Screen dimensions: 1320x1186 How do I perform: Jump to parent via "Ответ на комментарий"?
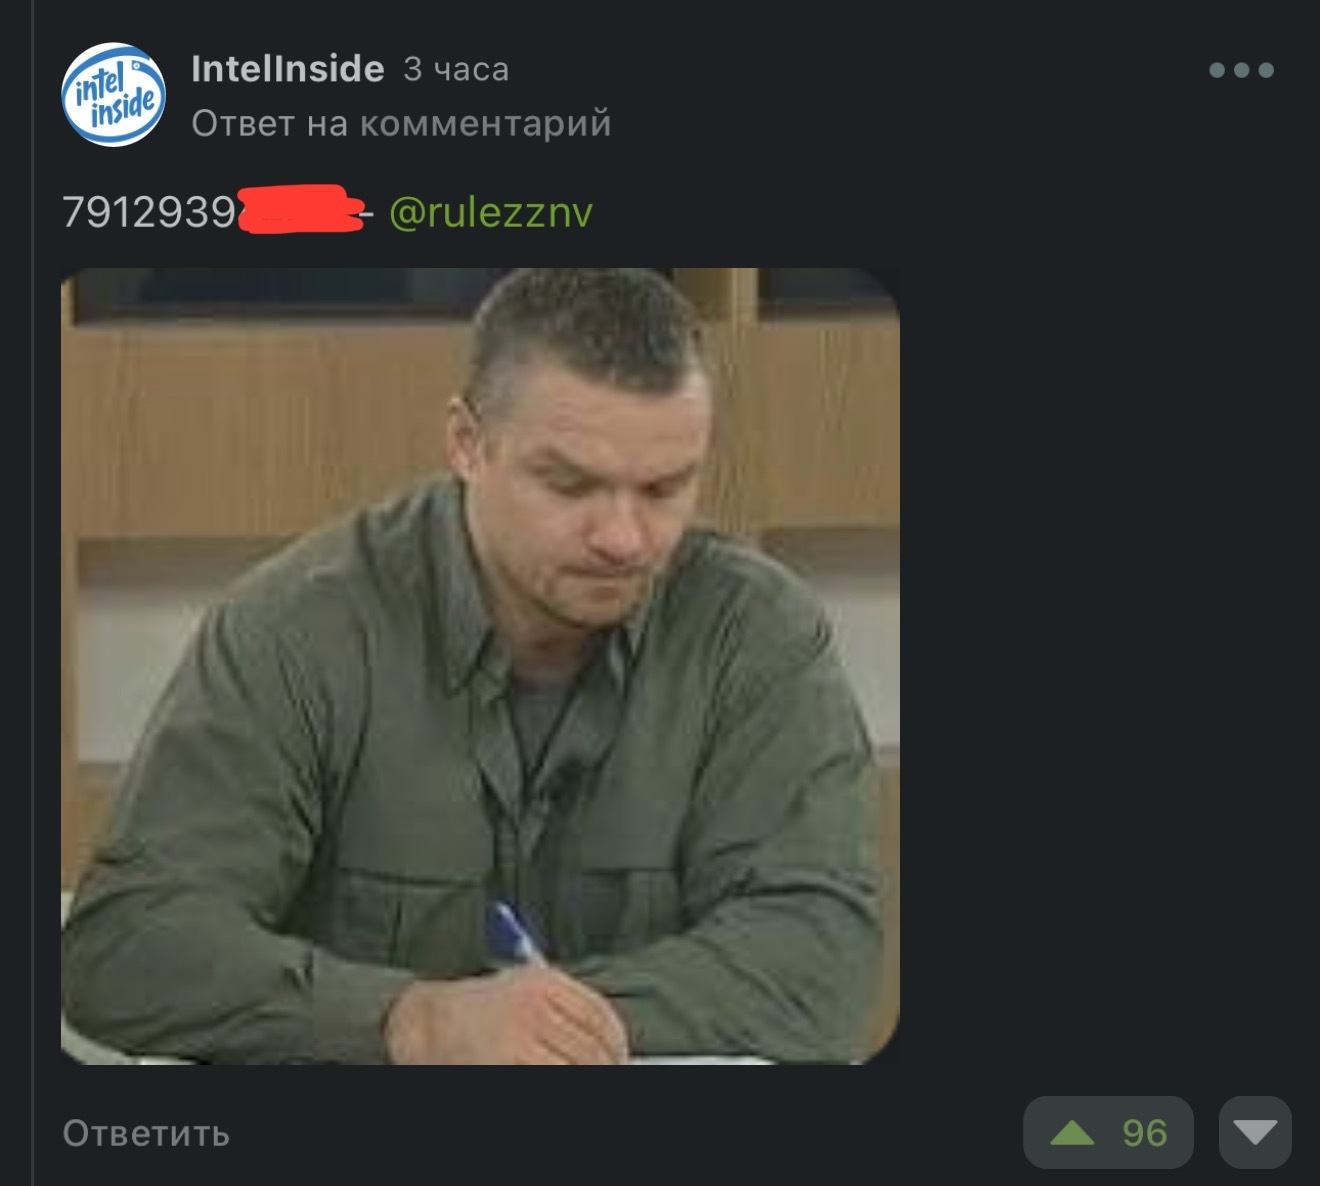[x=401, y=124]
